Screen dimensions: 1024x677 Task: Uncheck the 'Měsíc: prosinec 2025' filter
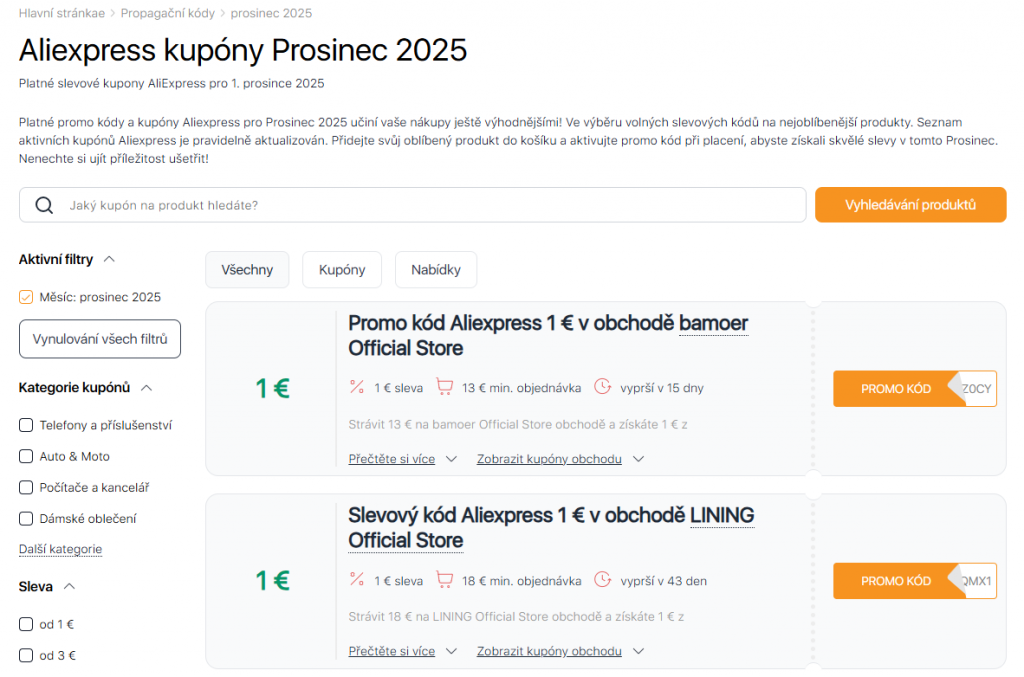click(25, 297)
